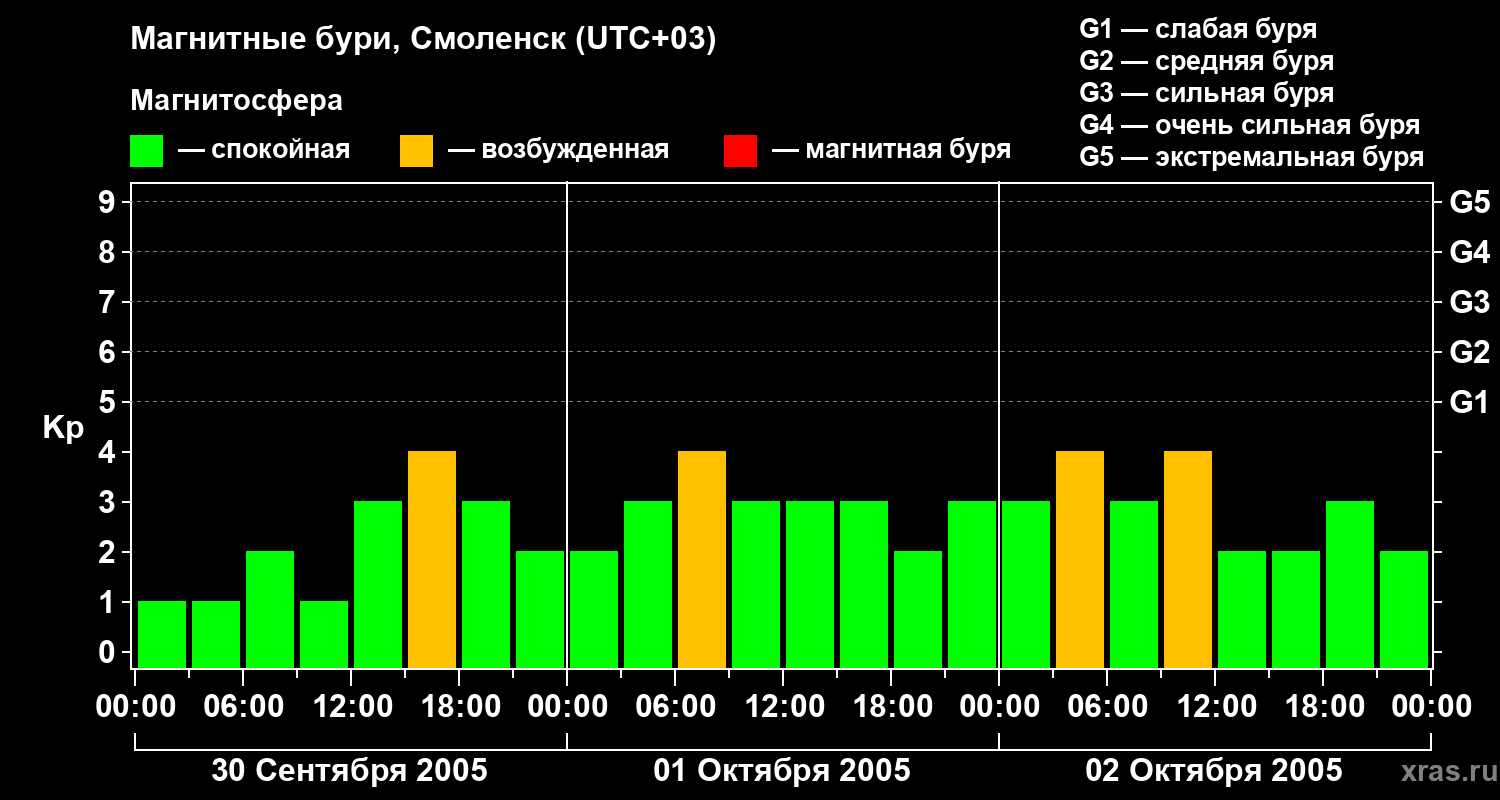
Task: Click the Kp axis label
Action: tap(63, 429)
